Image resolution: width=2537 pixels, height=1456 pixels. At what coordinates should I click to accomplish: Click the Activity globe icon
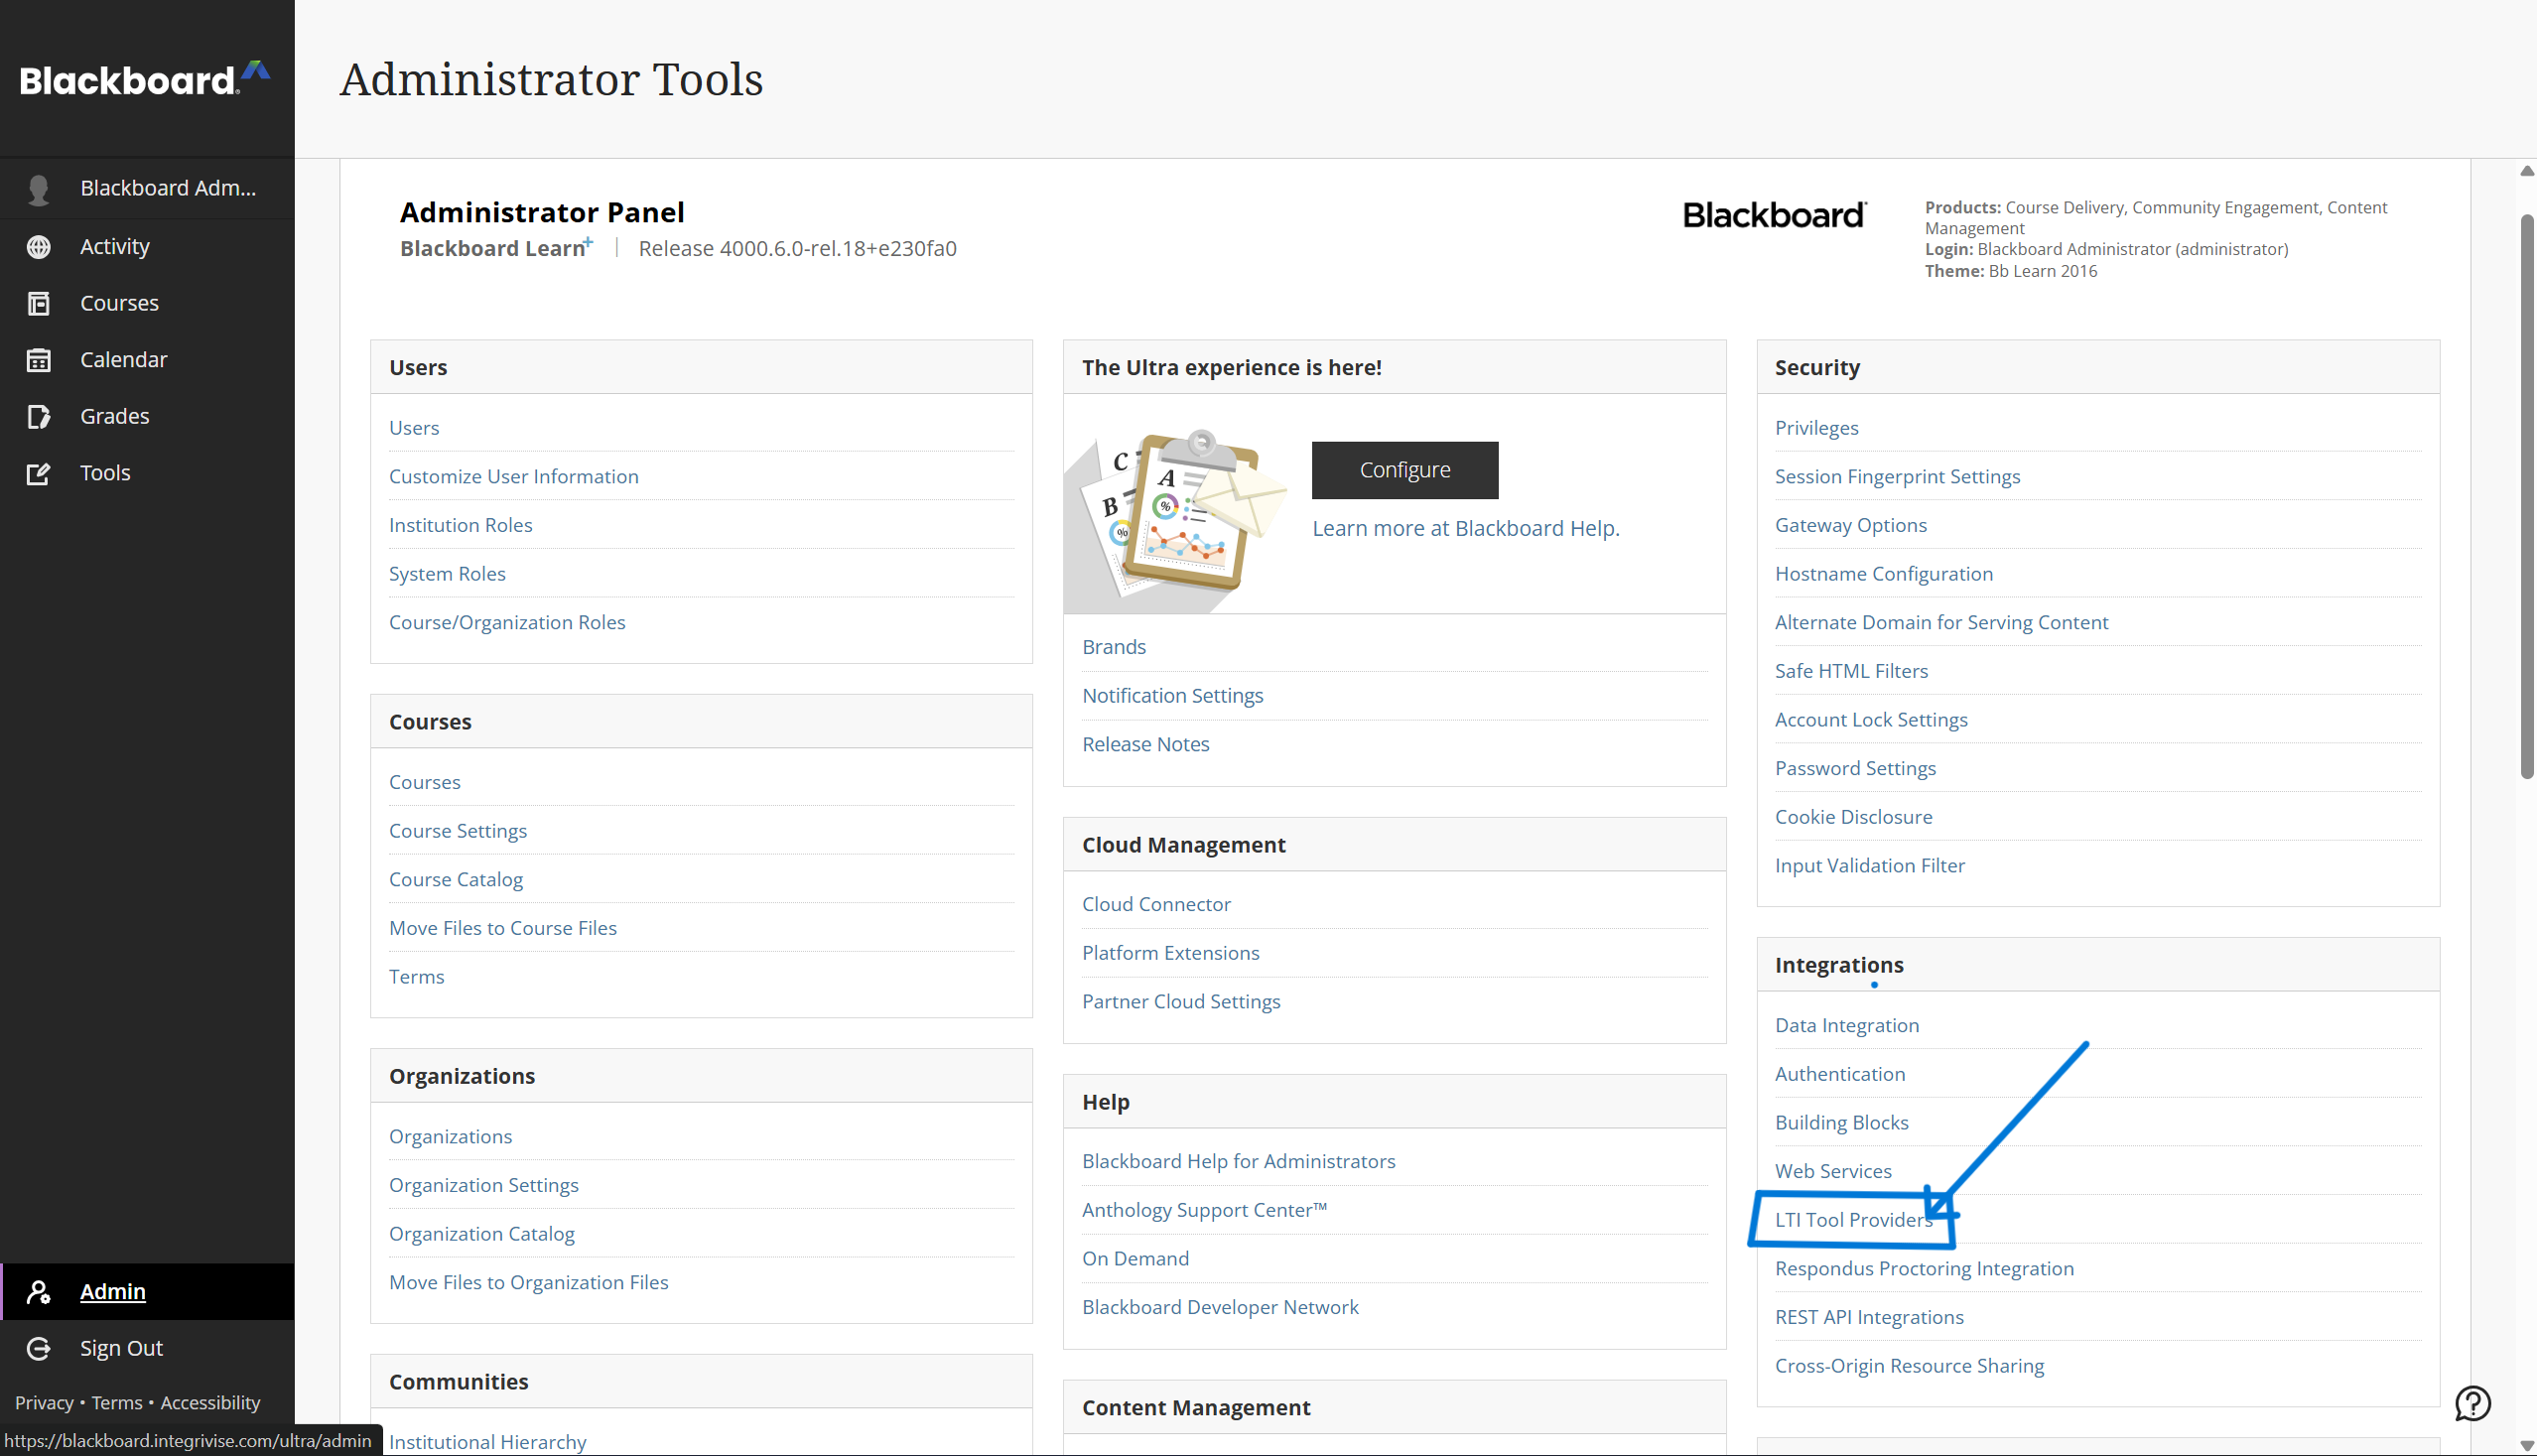(x=39, y=247)
